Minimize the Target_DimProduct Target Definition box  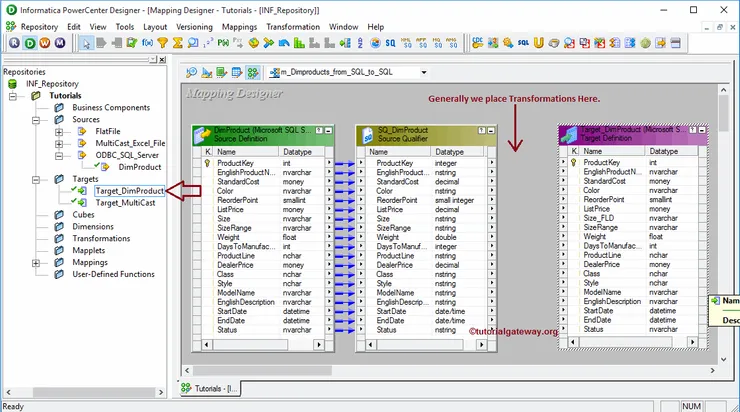702,129
